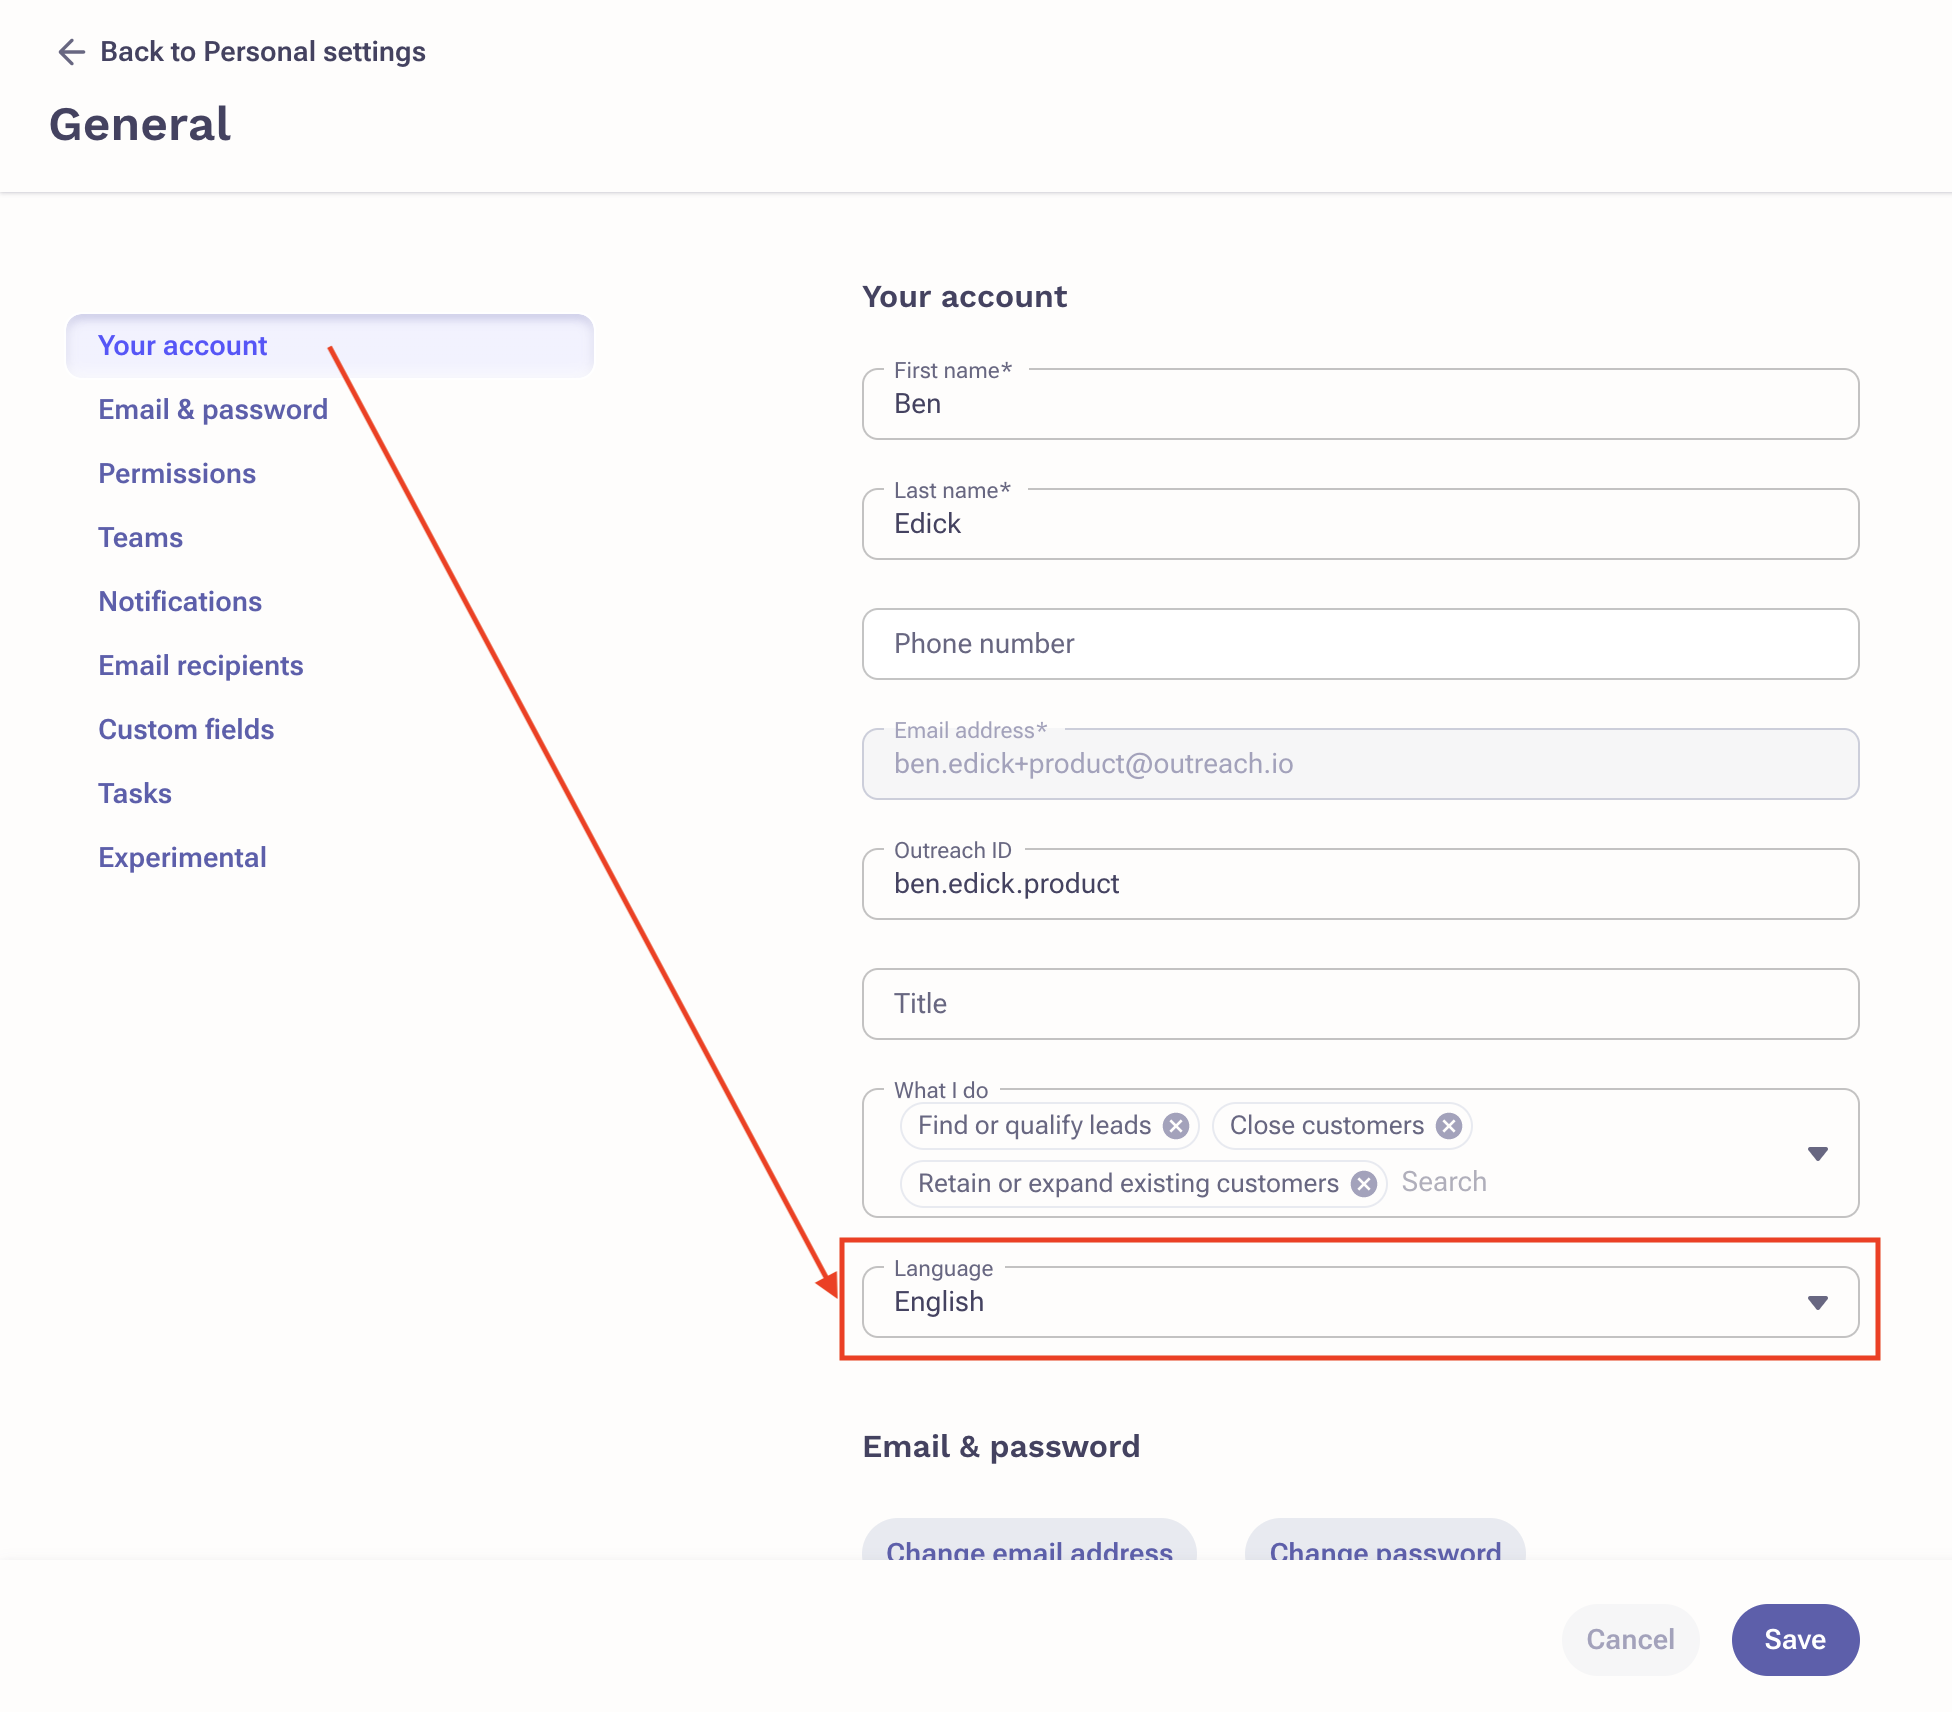Screen dimensions: 1952x1712
Task: Remove the 'Find or qualify leads' chip
Action: [x=1176, y=1126]
